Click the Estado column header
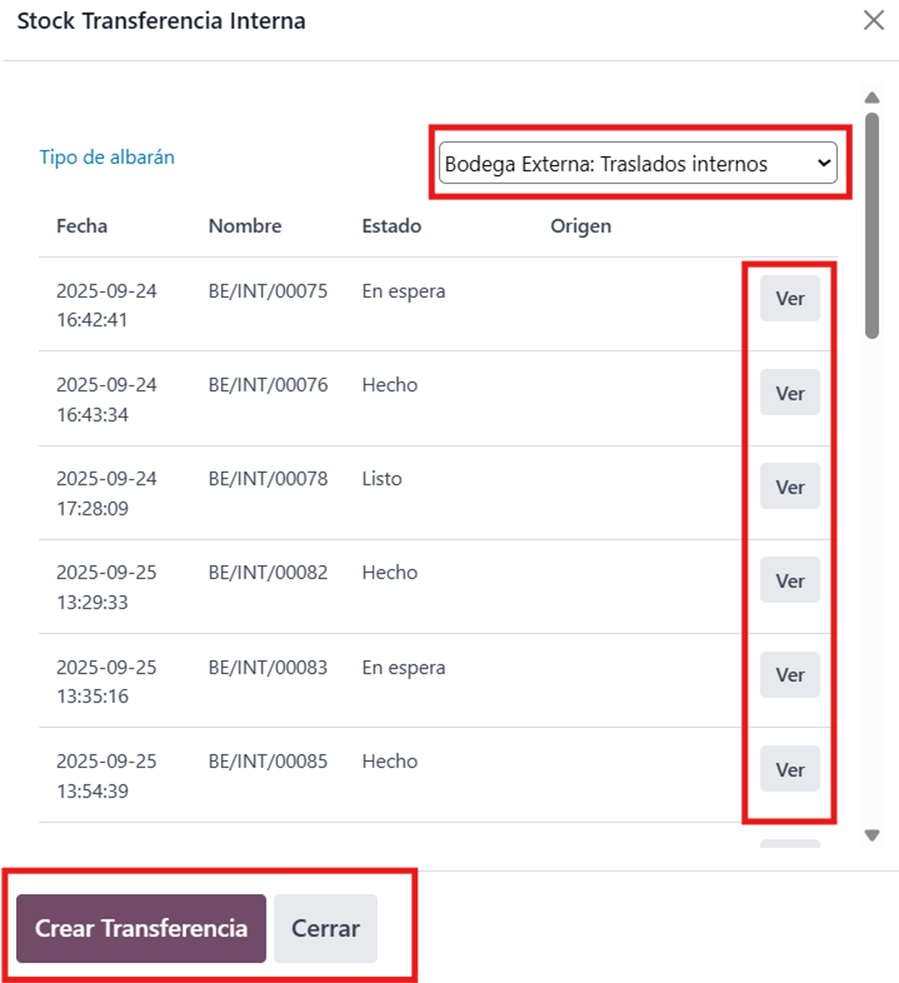 [x=391, y=226]
